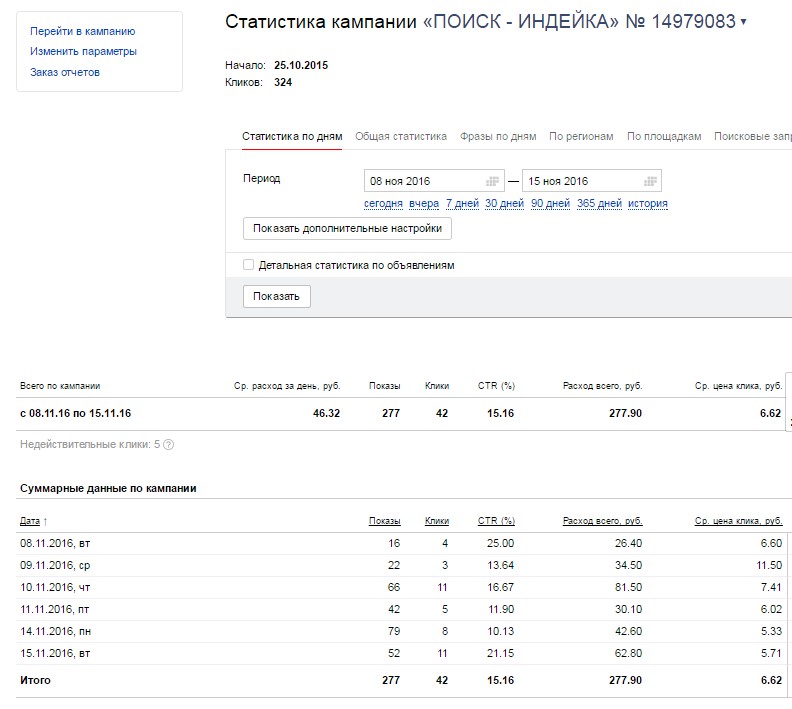The width and height of the screenshot is (792, 709).
Task: Open calendar icon in end date field
Action: click(x=651, y=181)
